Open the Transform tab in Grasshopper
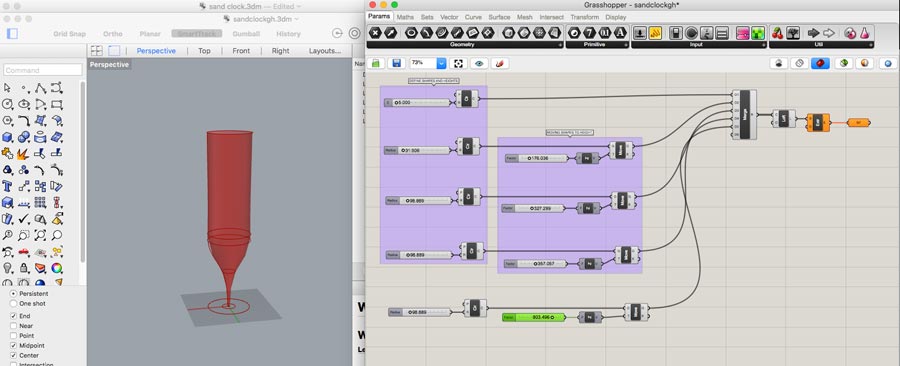This screenshot has height=366, width=900. pyautogui.click(x=584, y=17)
